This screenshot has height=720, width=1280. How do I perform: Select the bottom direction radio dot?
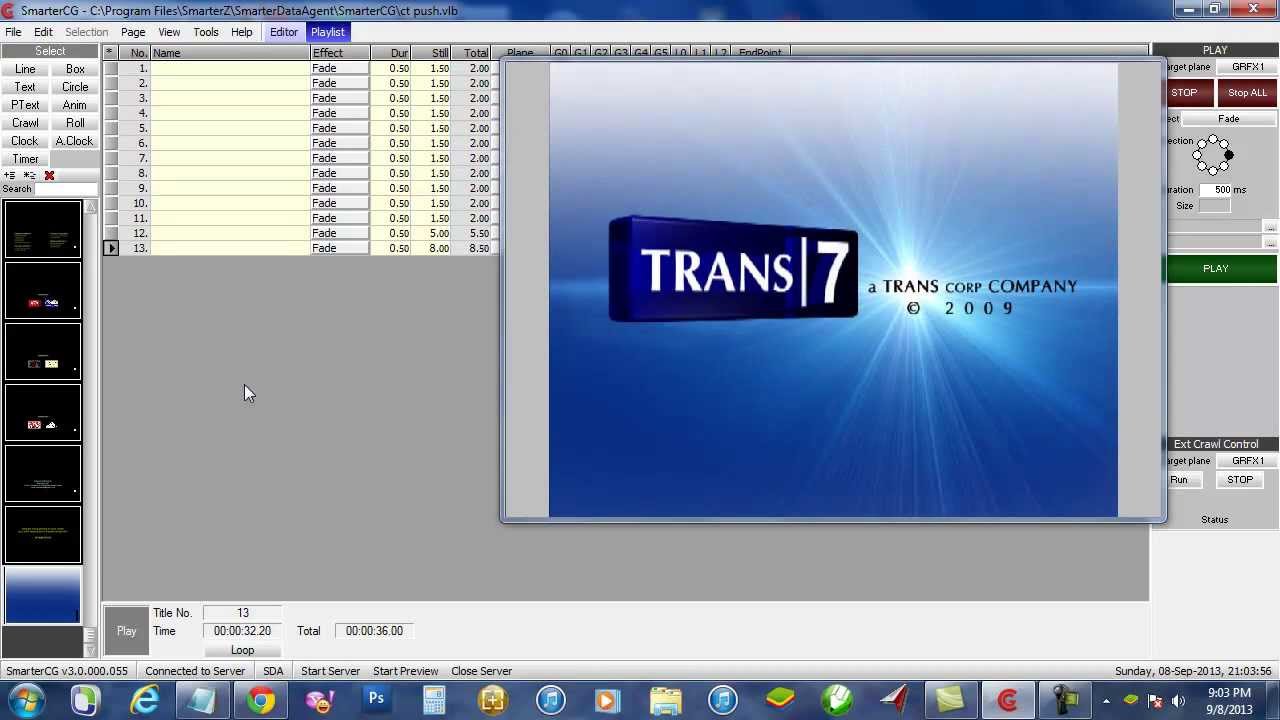pyautogui.click(x=1213, y=171)
